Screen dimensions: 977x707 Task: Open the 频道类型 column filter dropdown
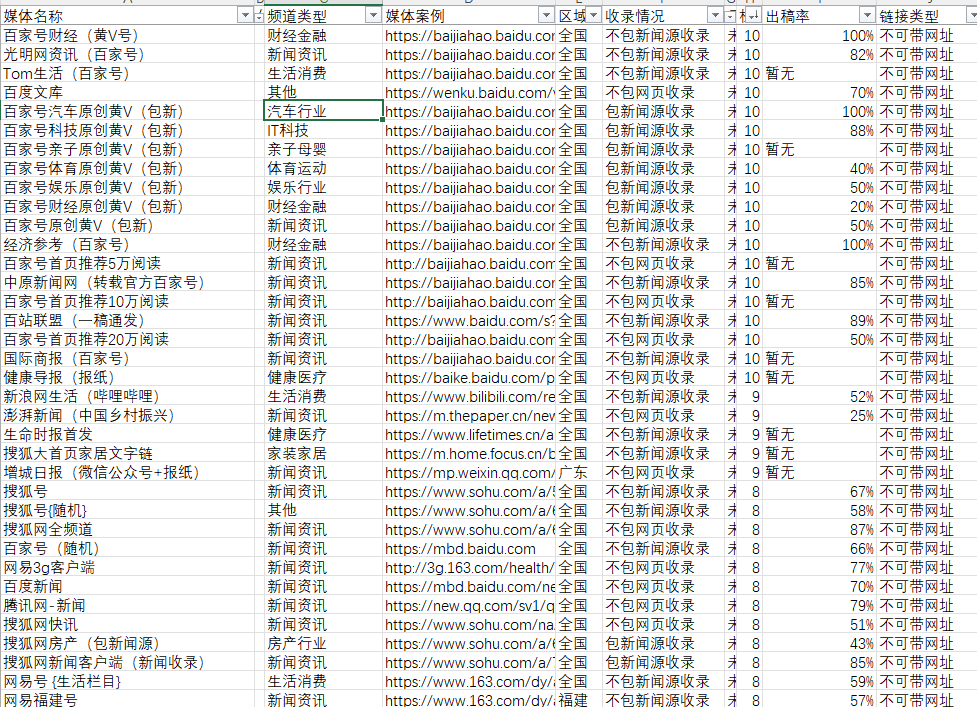[x=373, y=16]
